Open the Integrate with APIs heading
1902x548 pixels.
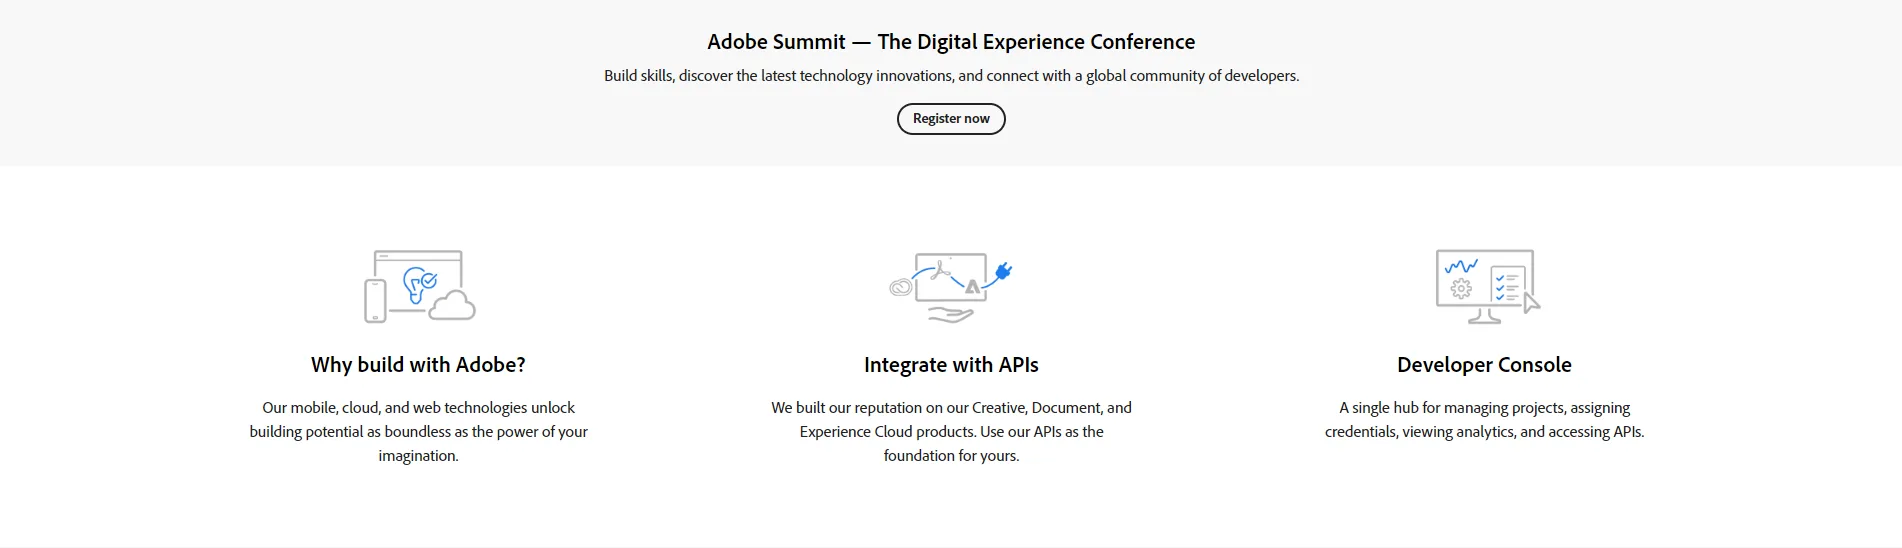[951, 365]
